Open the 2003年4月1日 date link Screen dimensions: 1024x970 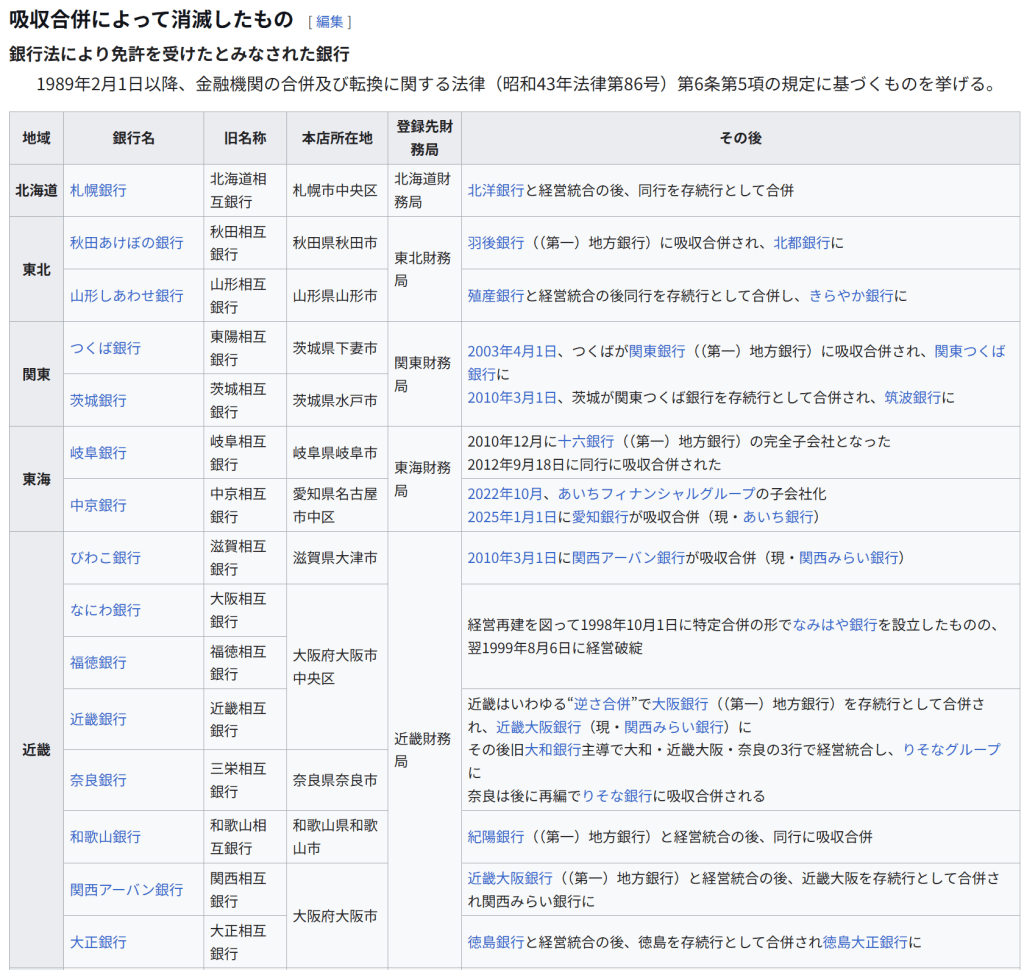pos(512,351)
